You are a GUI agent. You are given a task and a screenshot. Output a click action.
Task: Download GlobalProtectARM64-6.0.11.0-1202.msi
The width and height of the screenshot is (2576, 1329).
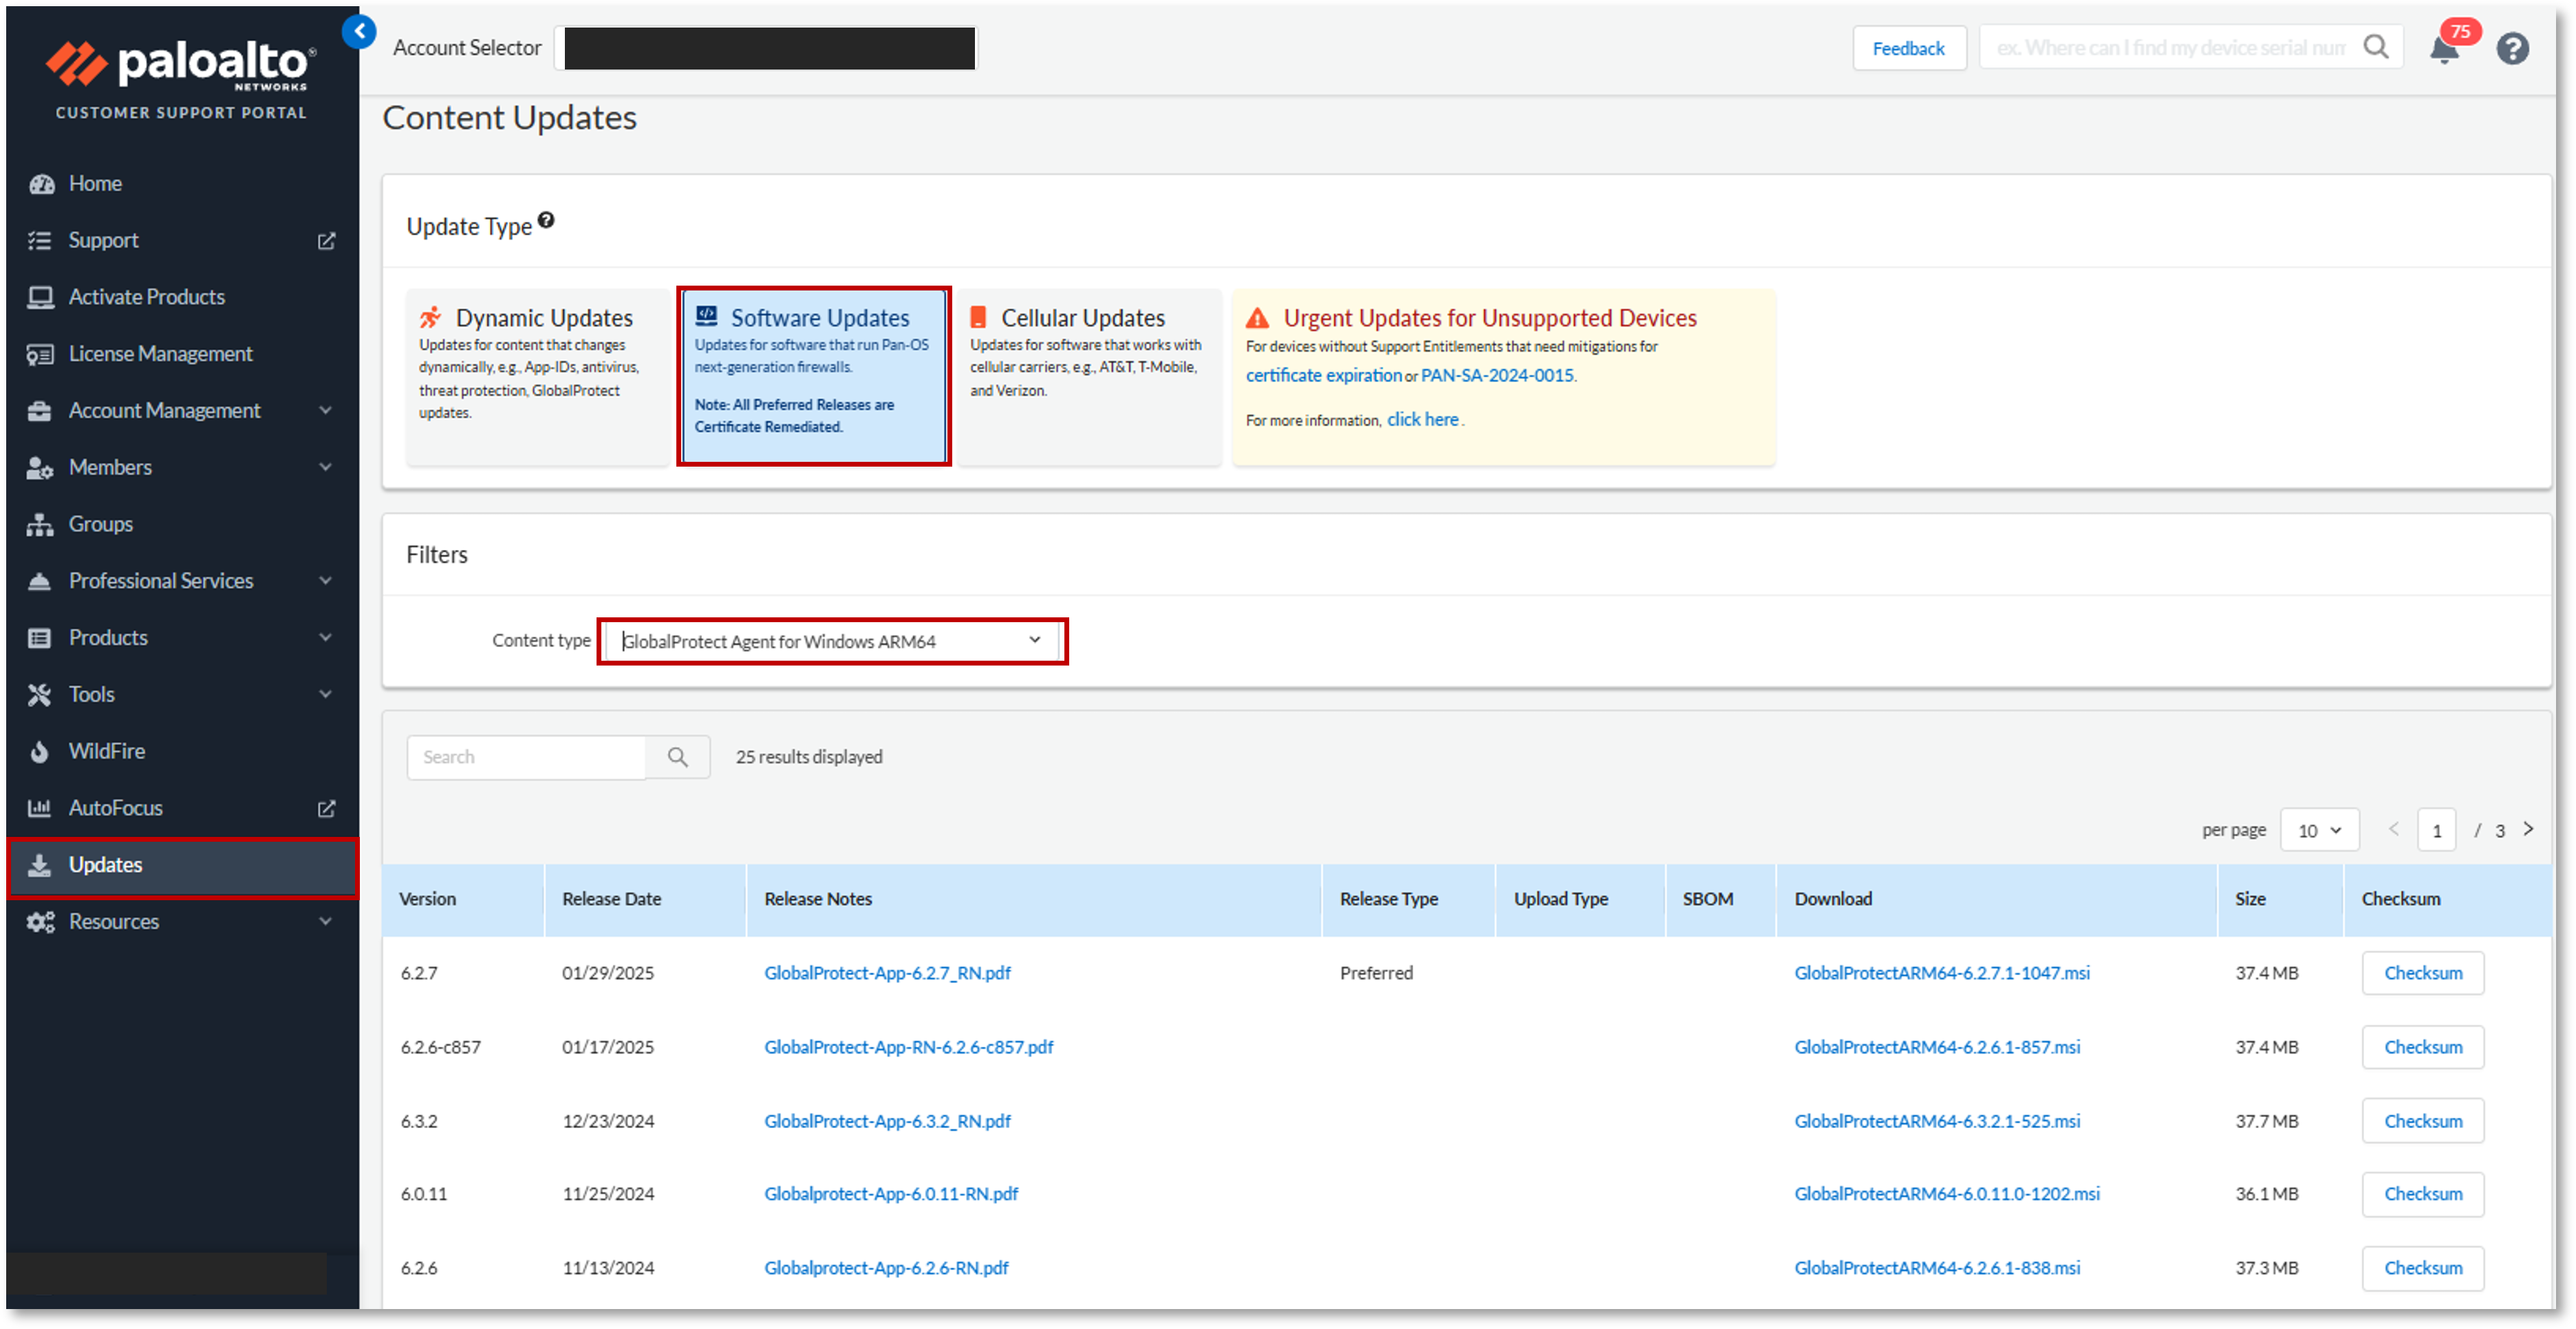(1946, 1195)
